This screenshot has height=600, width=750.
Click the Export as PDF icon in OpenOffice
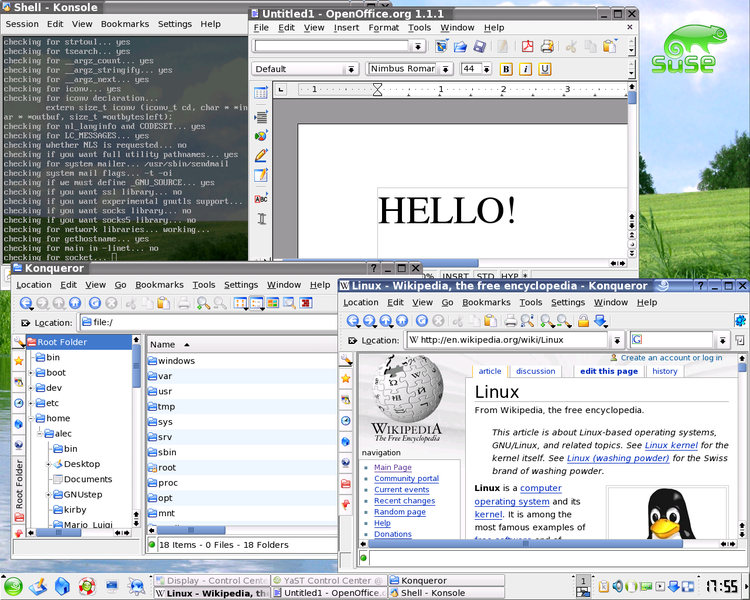pyautogui.click(x=527, y=46)
